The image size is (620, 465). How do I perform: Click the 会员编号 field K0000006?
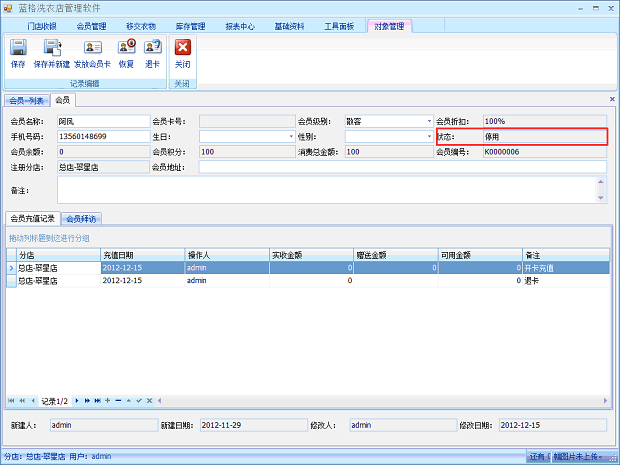[545, 152]
